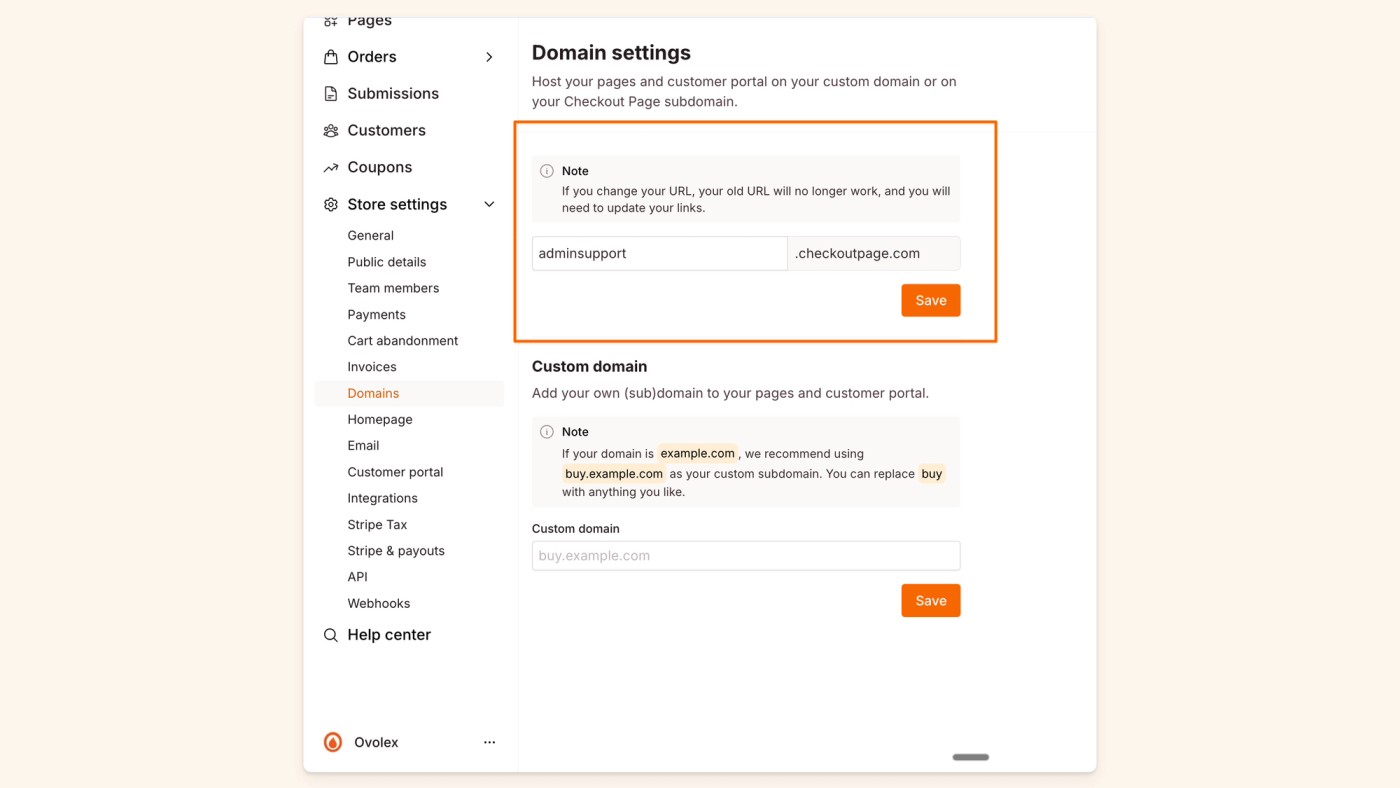
Task: Click the buy.example.com custom domain field
Action: click(x=745, y=555)
